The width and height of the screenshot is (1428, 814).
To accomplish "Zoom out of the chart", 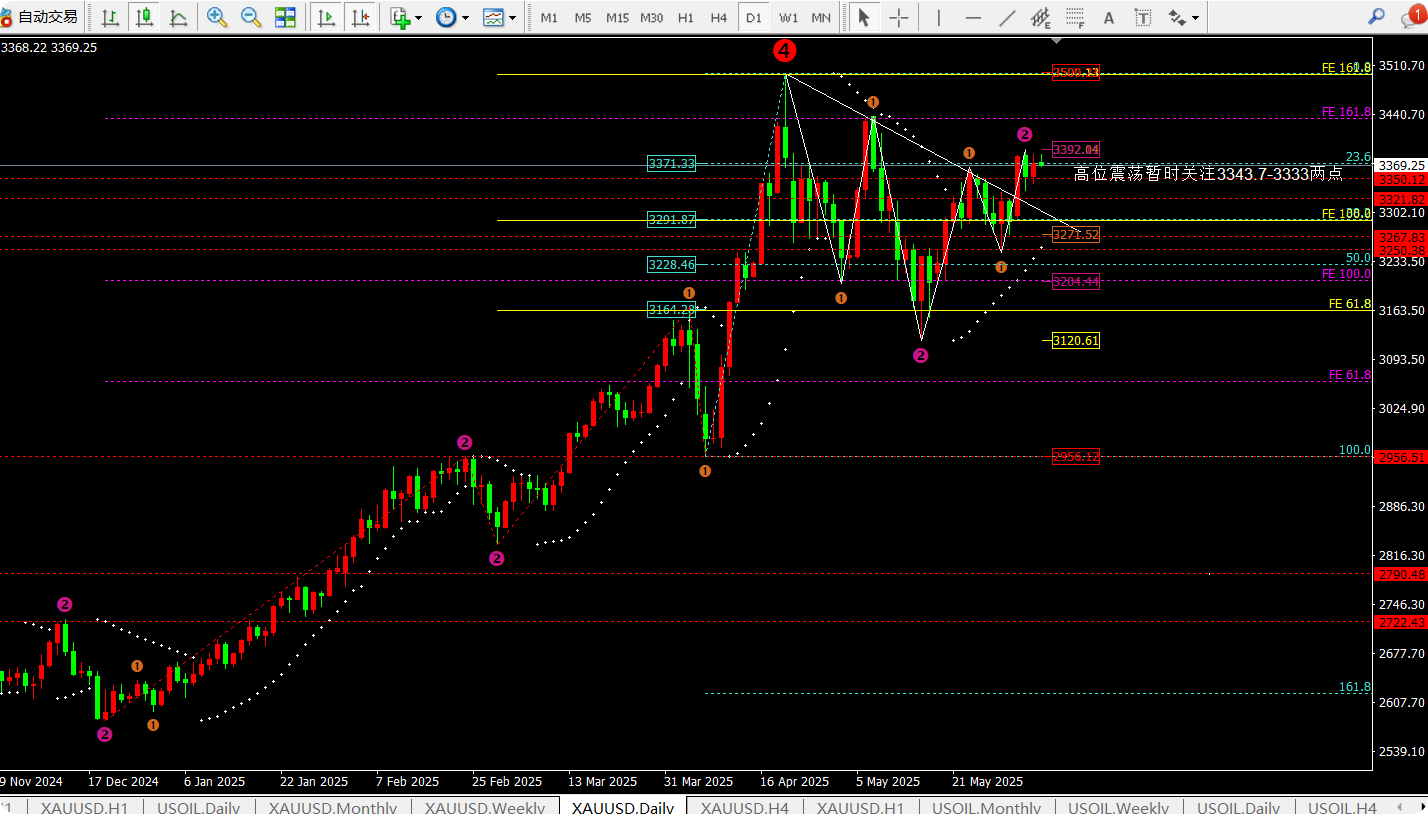I will tap(251, 17).
